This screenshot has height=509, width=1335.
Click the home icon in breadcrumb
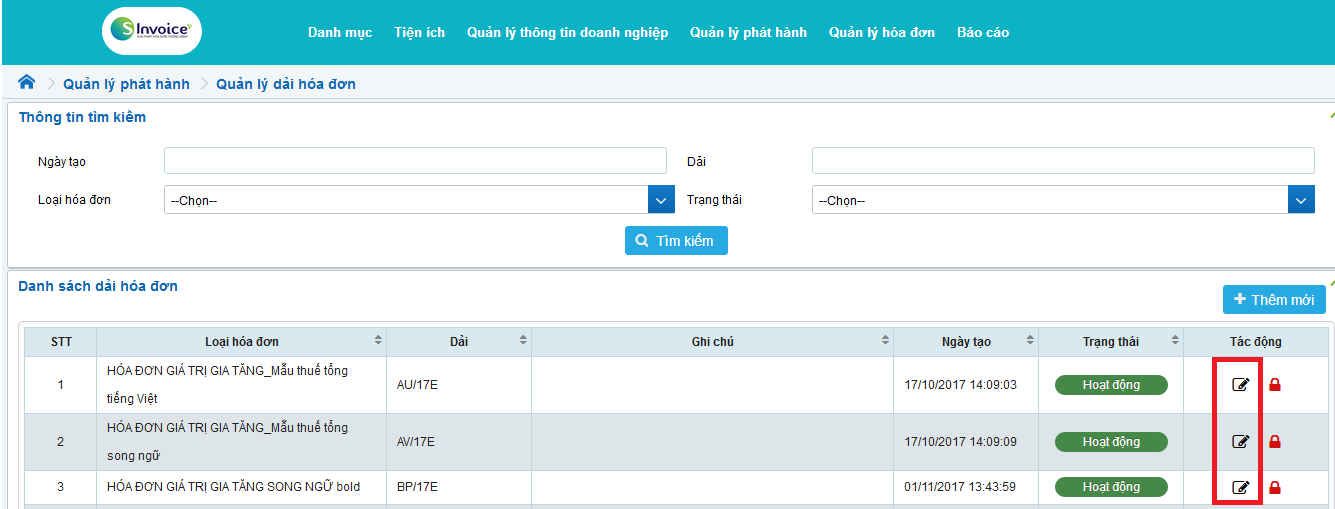[27, 83]
